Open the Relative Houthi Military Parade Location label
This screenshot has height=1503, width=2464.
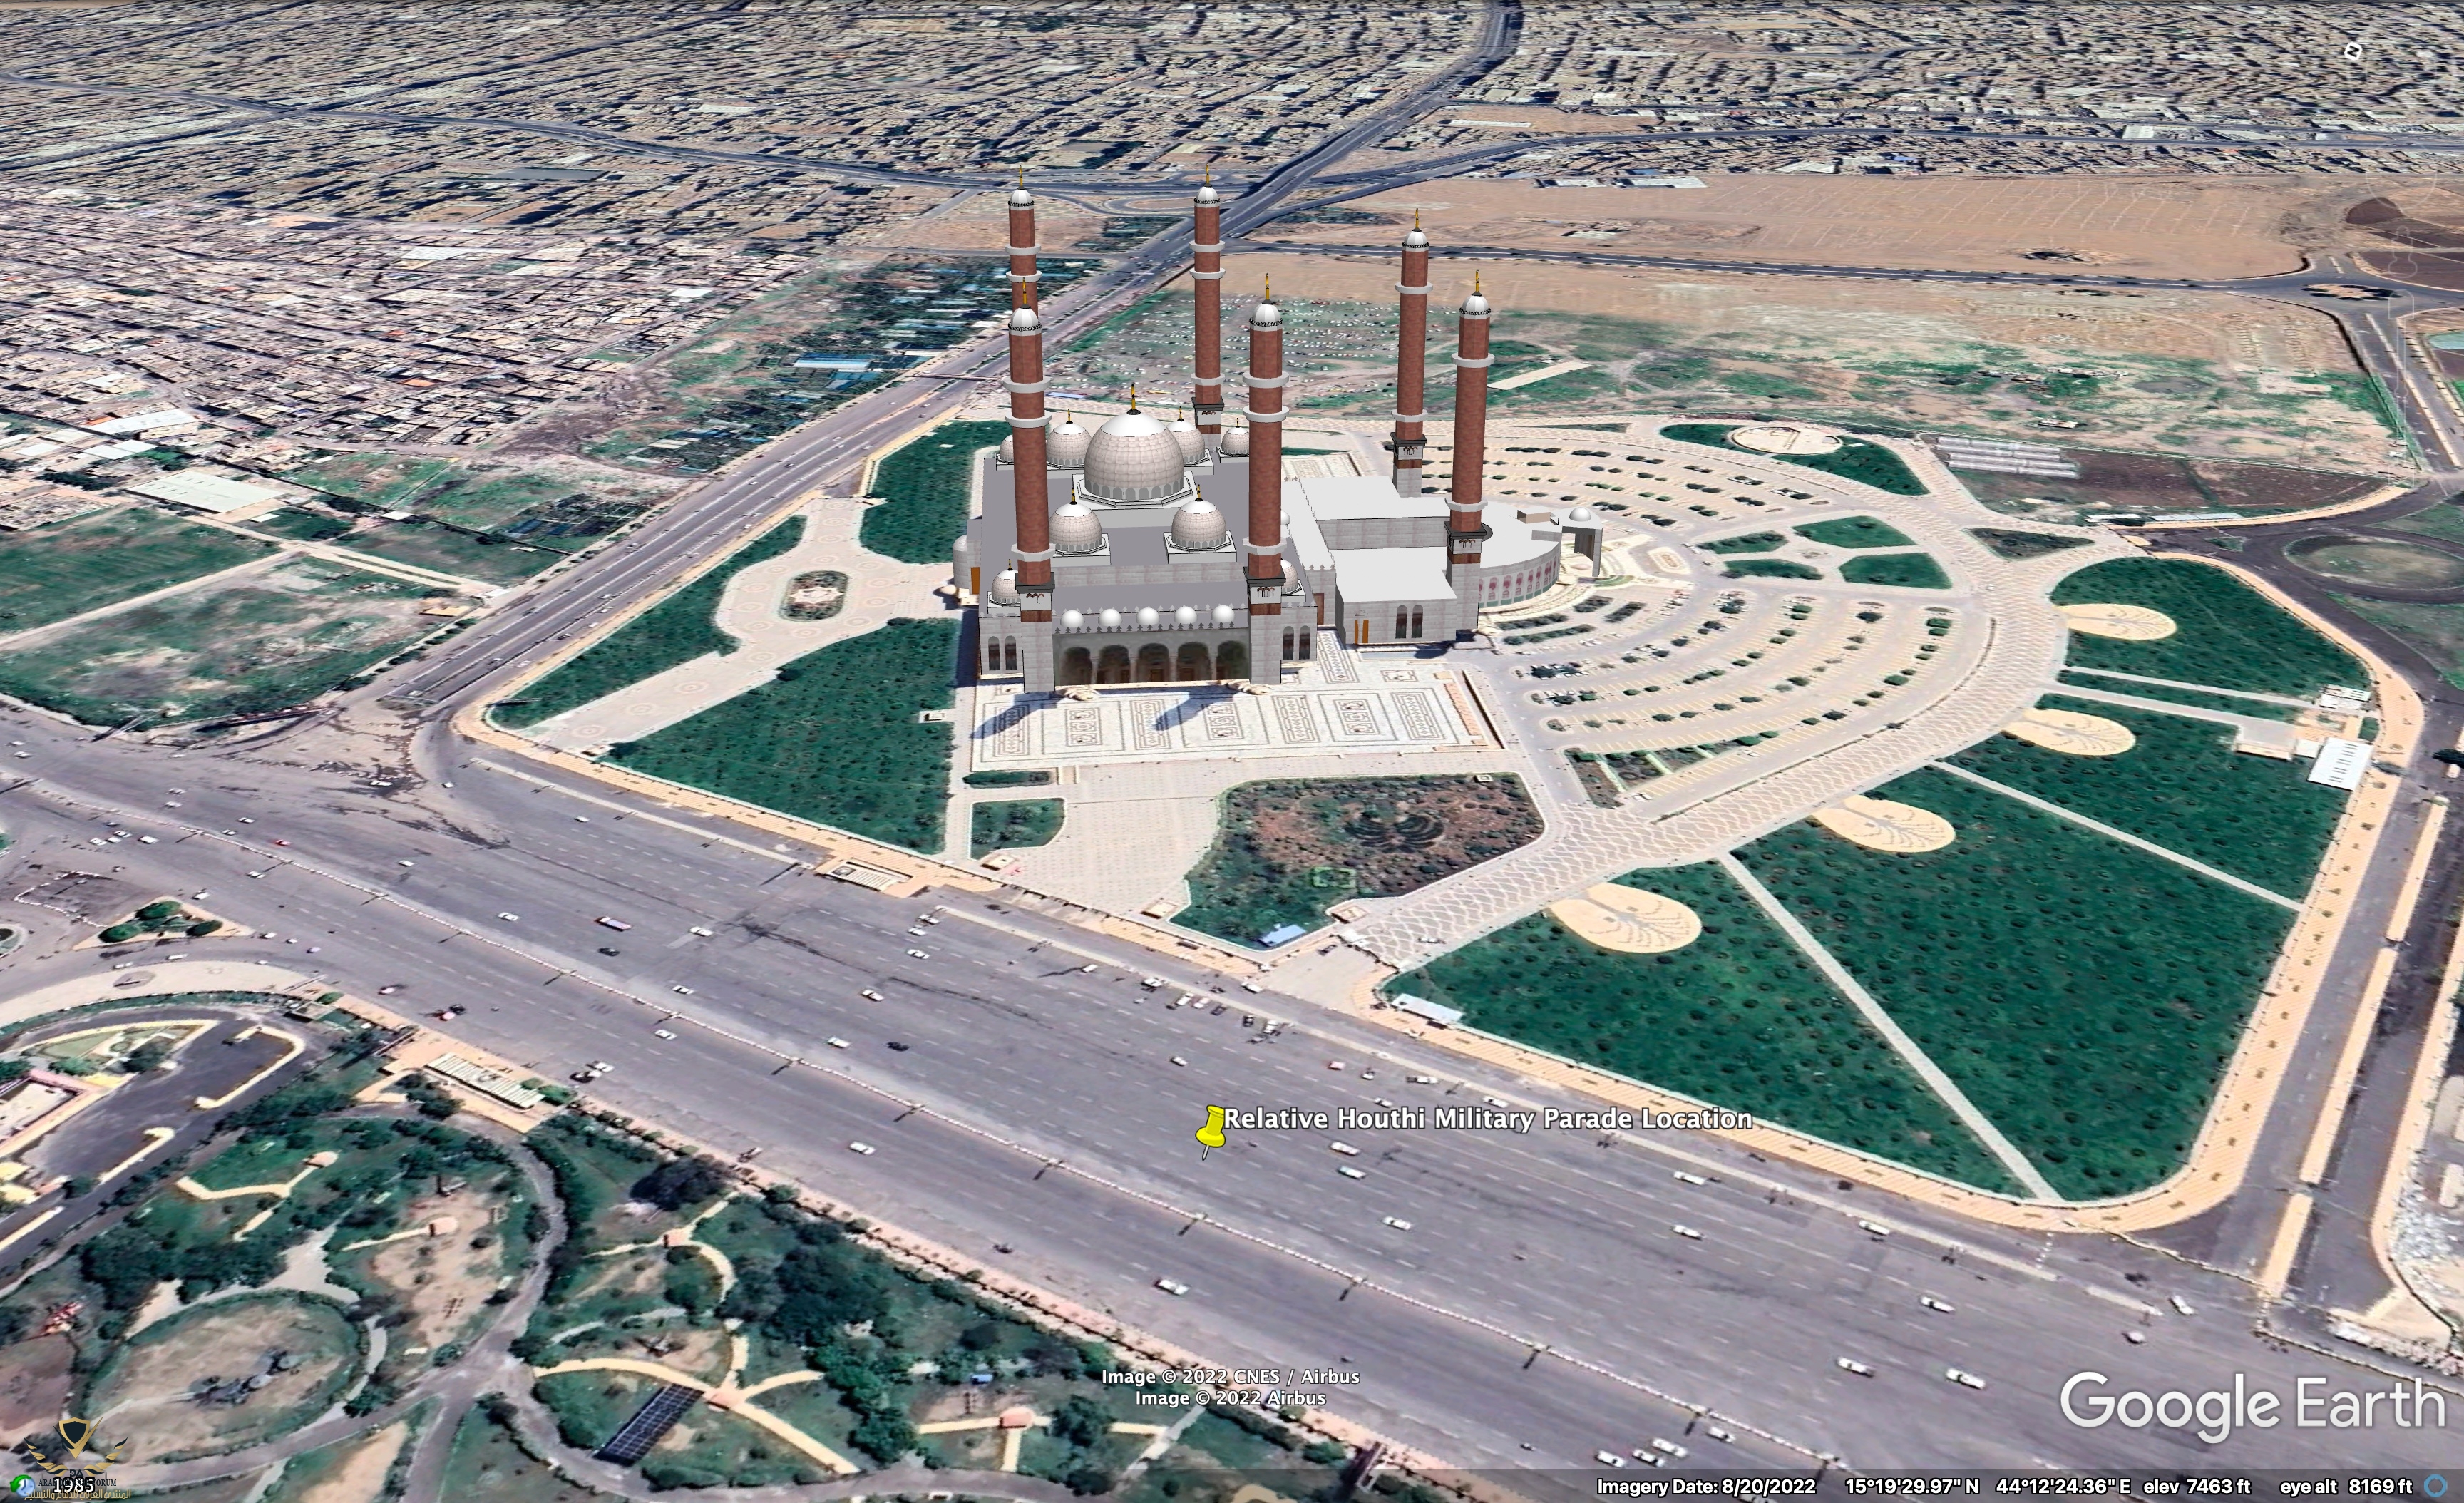[x=1488, y=1119]
